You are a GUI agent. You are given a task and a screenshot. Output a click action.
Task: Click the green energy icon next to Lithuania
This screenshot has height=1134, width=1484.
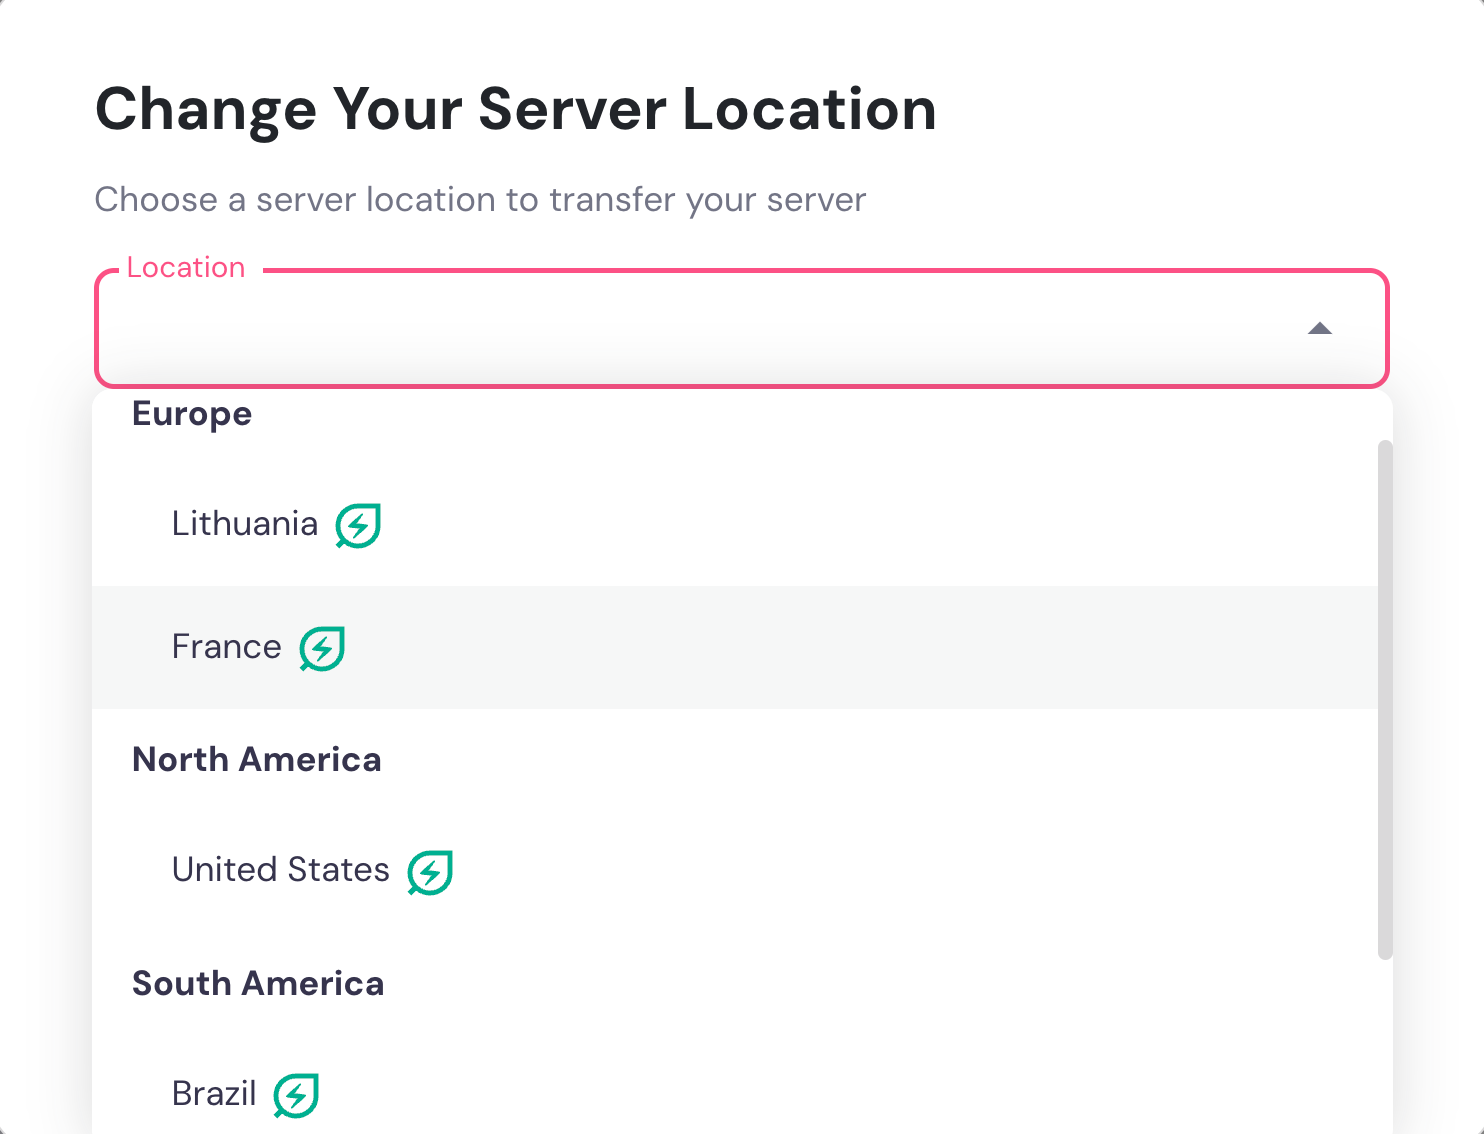(357, 524)
